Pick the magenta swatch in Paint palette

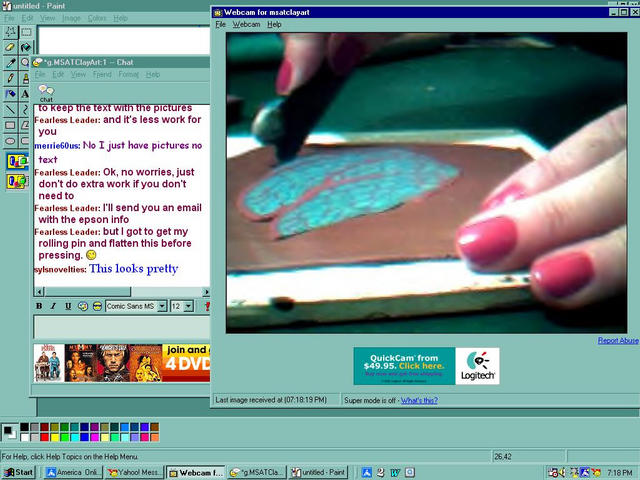tap(94, 437)
